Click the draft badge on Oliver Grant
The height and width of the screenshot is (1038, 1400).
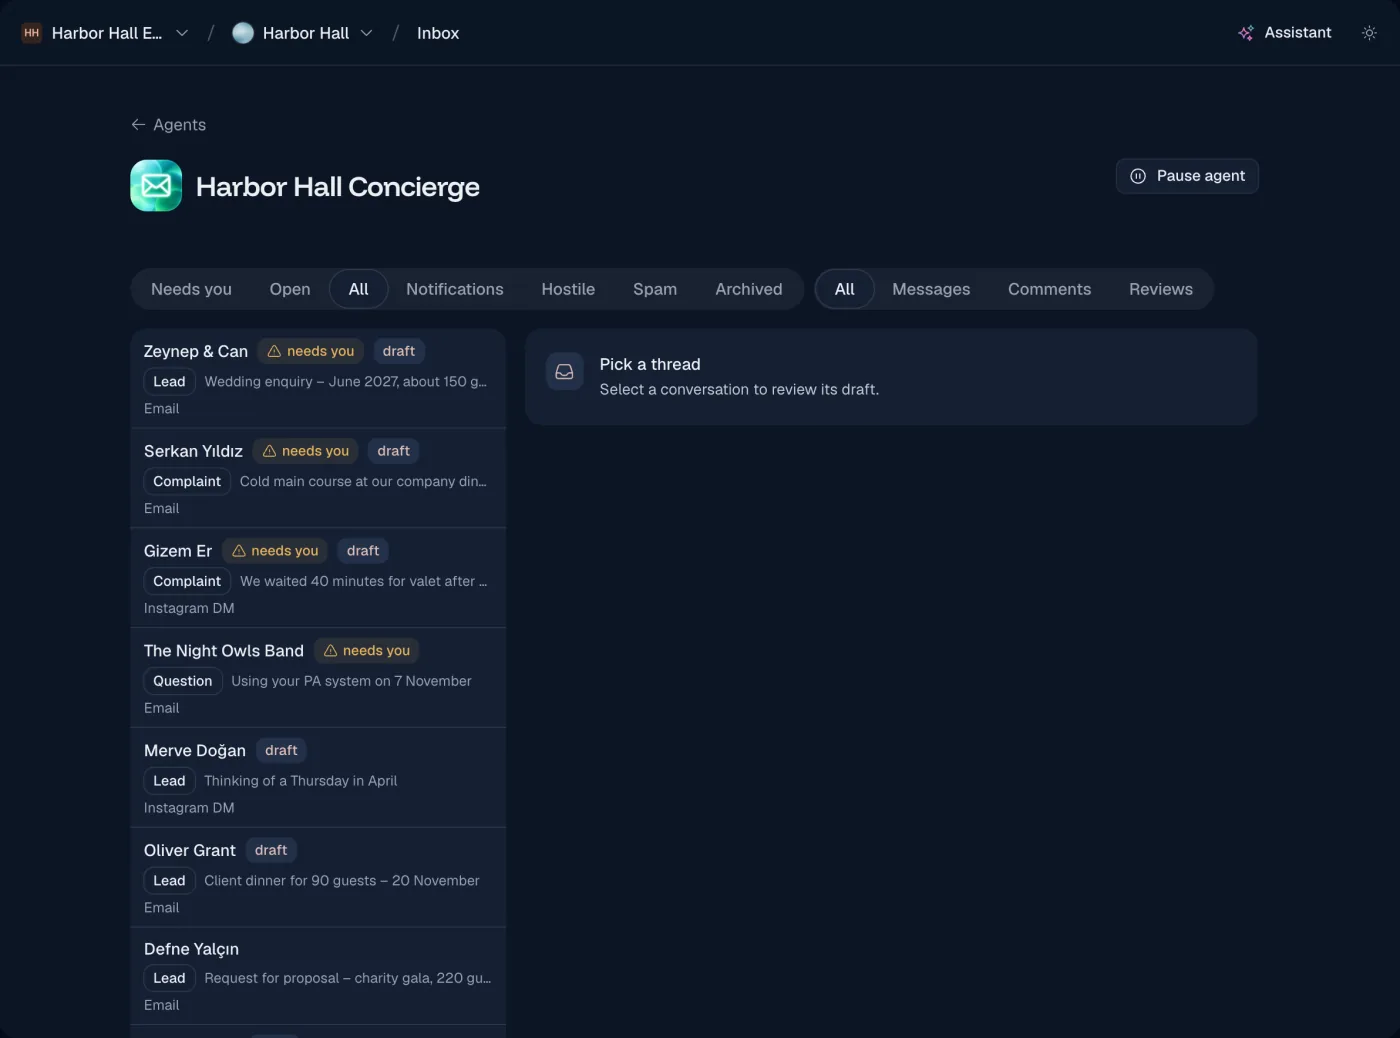click(271, 851)
